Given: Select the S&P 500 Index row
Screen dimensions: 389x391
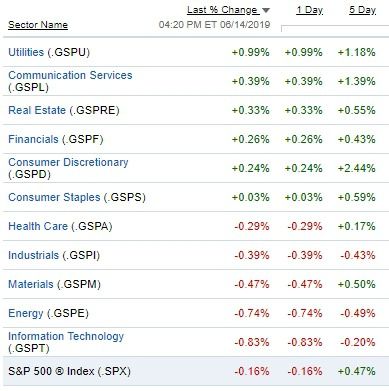Looking at the screenshot, I should click(196, 371).
